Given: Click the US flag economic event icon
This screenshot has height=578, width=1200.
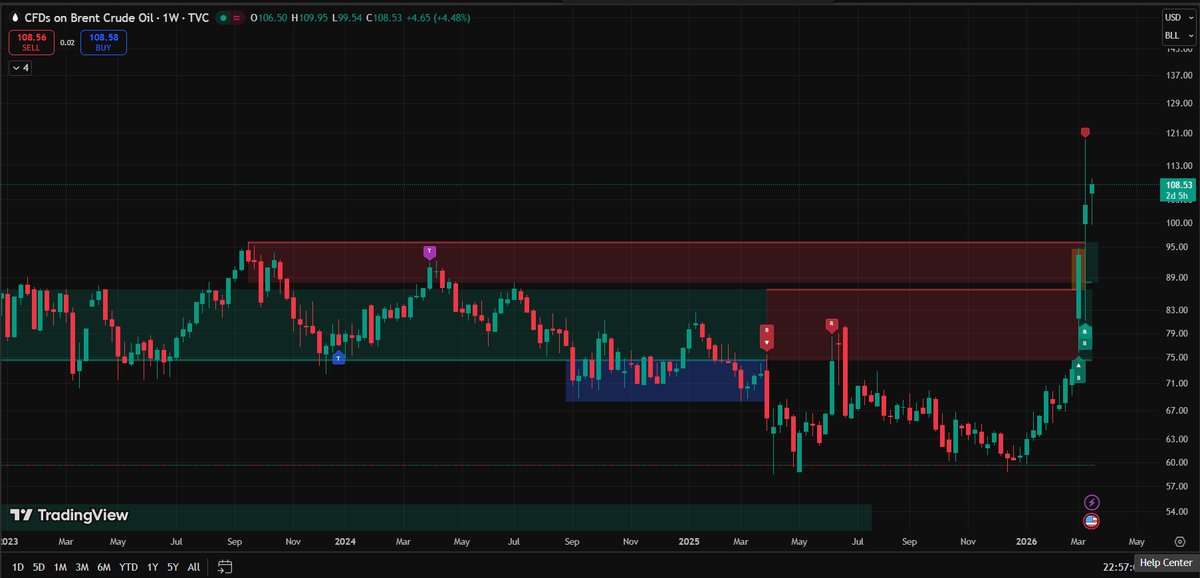Looking at the screenshot, I should [1092, 520].
